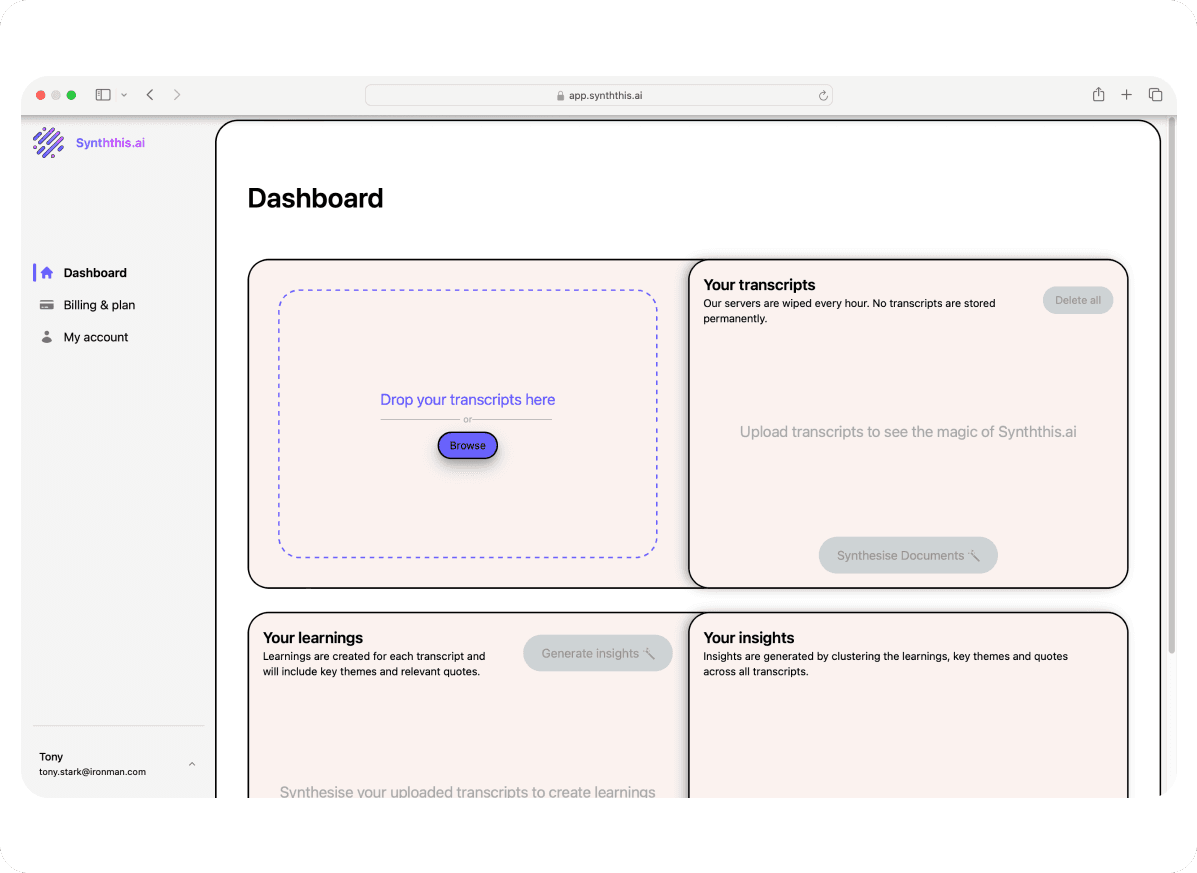Go back to previous page
Viewport: 1197px width, 873px height.
150,95
